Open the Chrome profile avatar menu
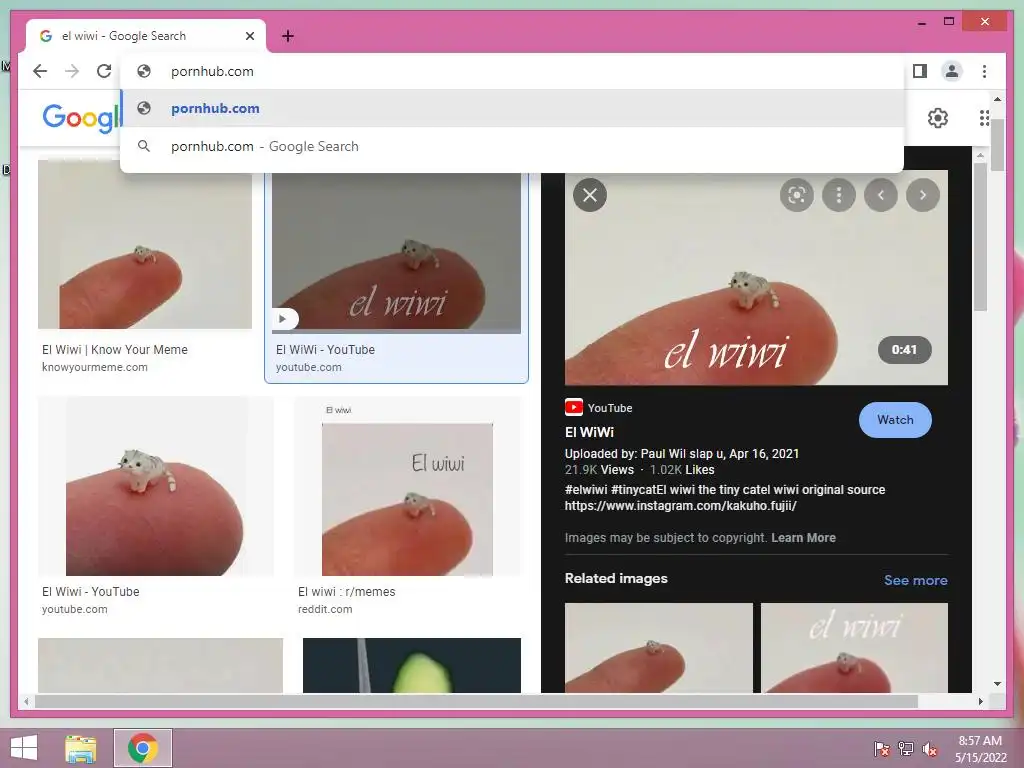This screenshot has height=768, width=1024. click(952, 71)
